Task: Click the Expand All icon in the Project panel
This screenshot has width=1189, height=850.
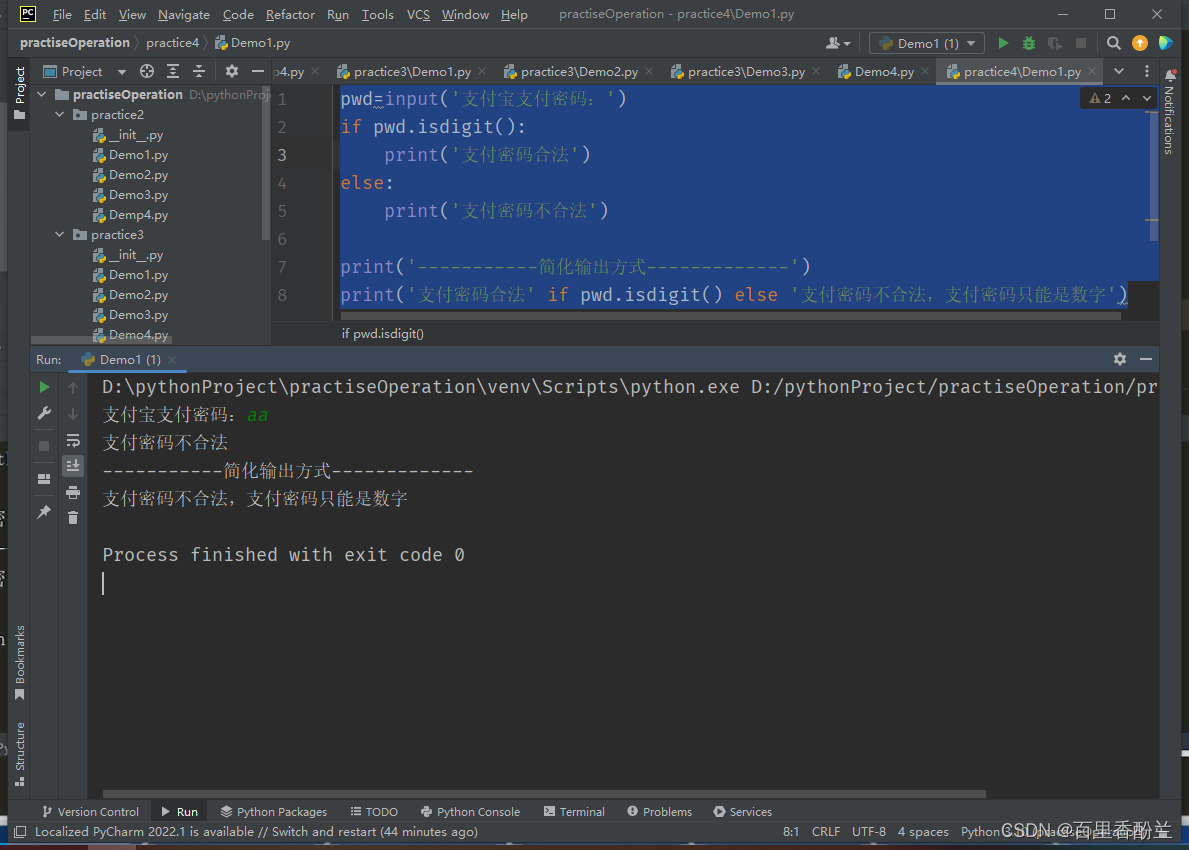Action: click(173, 71)
